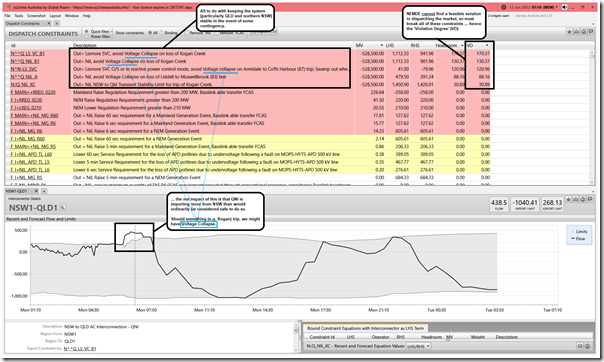Close the Dispatch Constraints tab
Screen dimensions: 604x362
pyautogui.click(x=49, y=23)
